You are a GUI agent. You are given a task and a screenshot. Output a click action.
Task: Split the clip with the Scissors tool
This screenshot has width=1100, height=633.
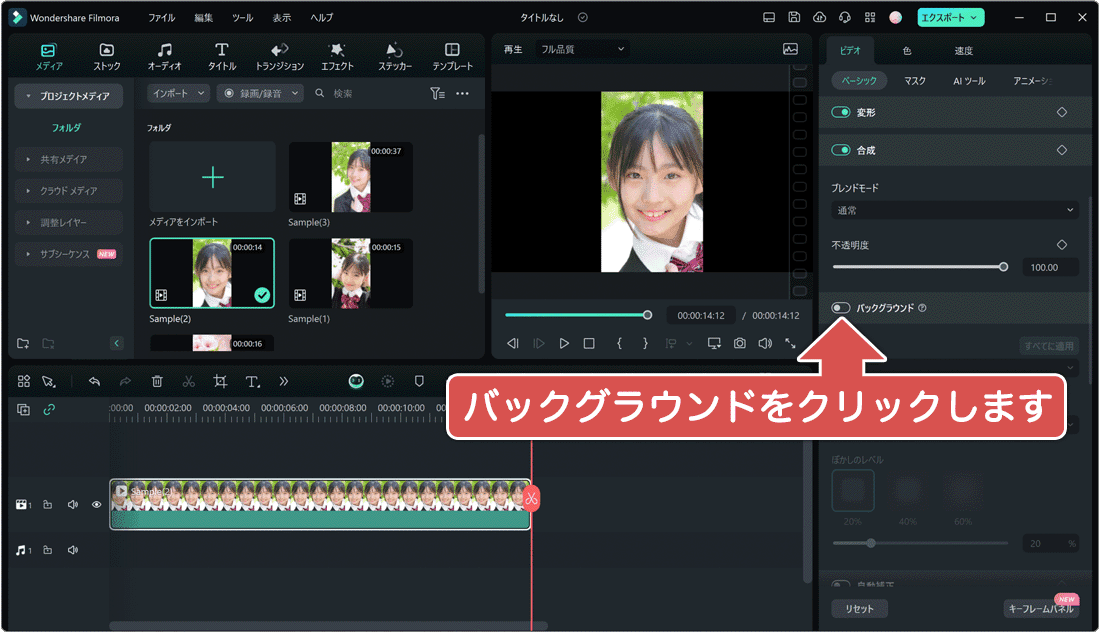(x=188, y=381)
